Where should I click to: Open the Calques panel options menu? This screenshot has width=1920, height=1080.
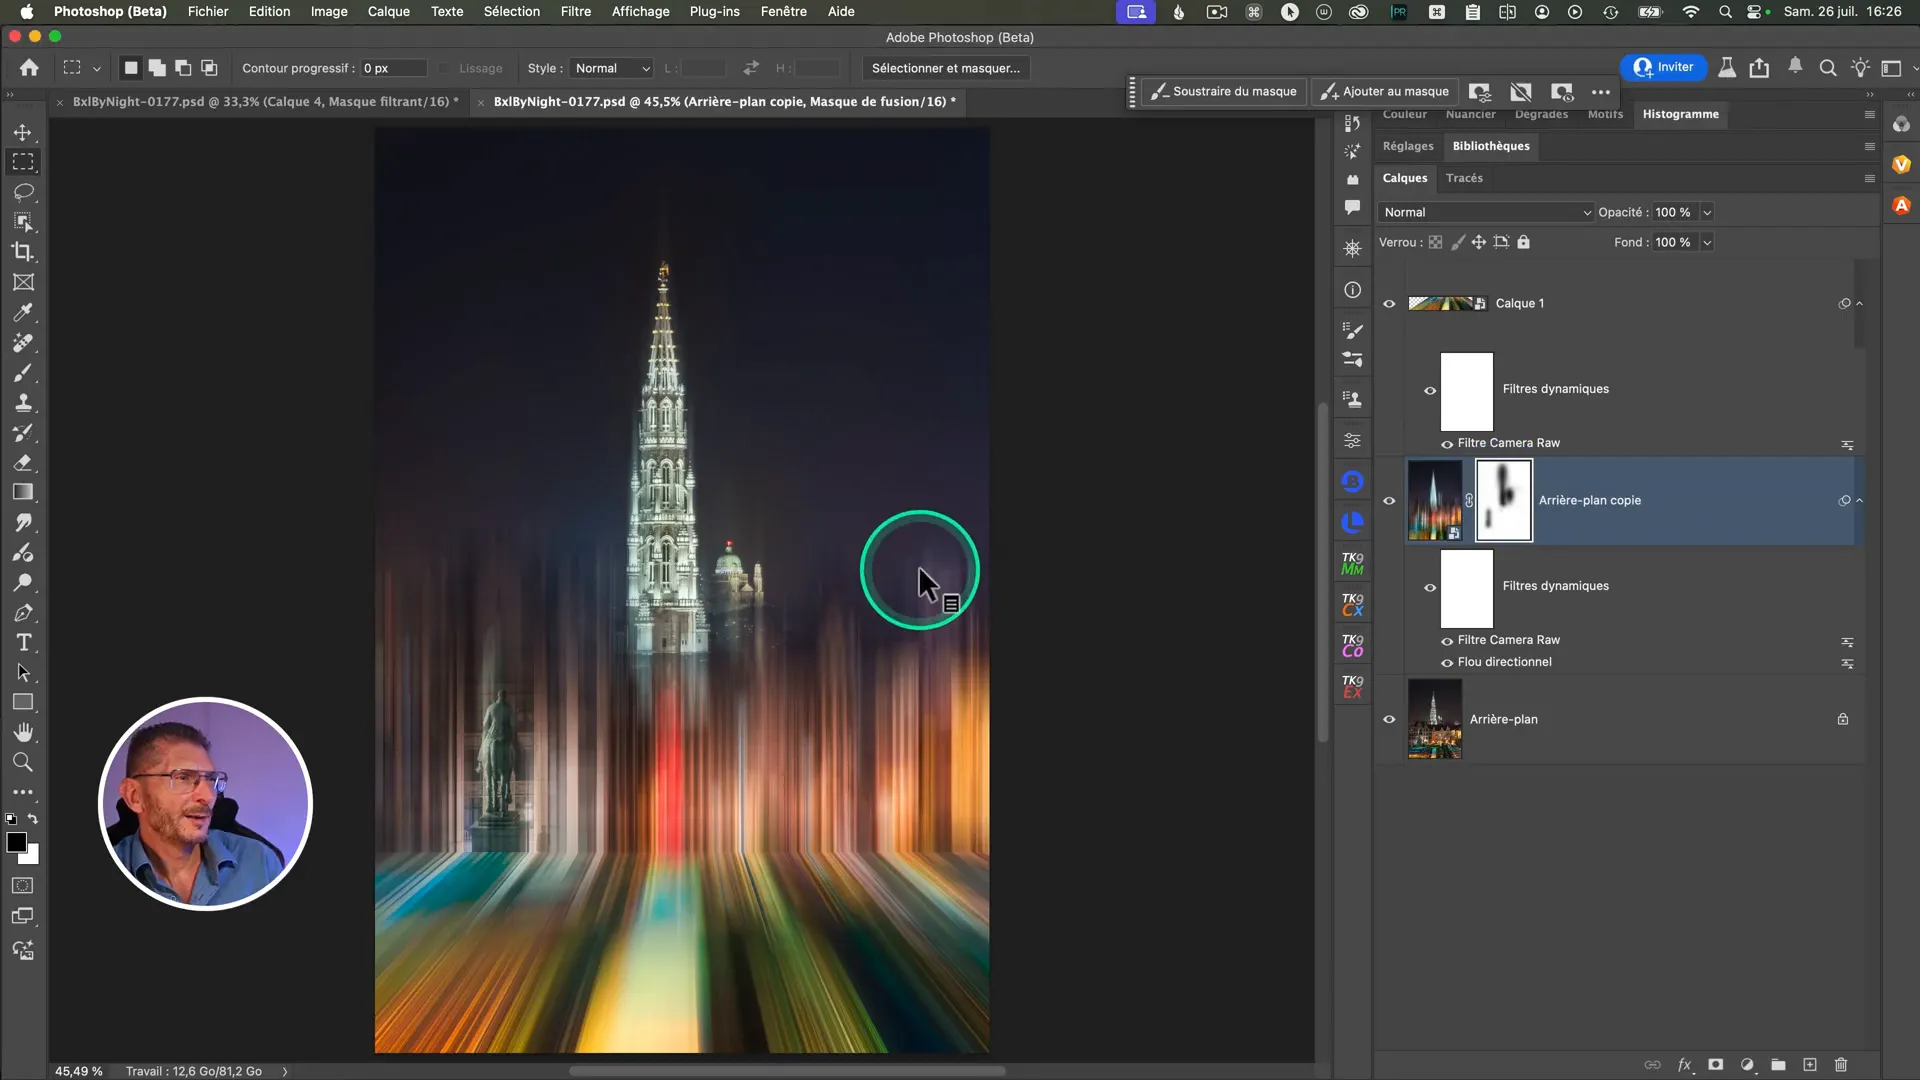pos(1869,178)
